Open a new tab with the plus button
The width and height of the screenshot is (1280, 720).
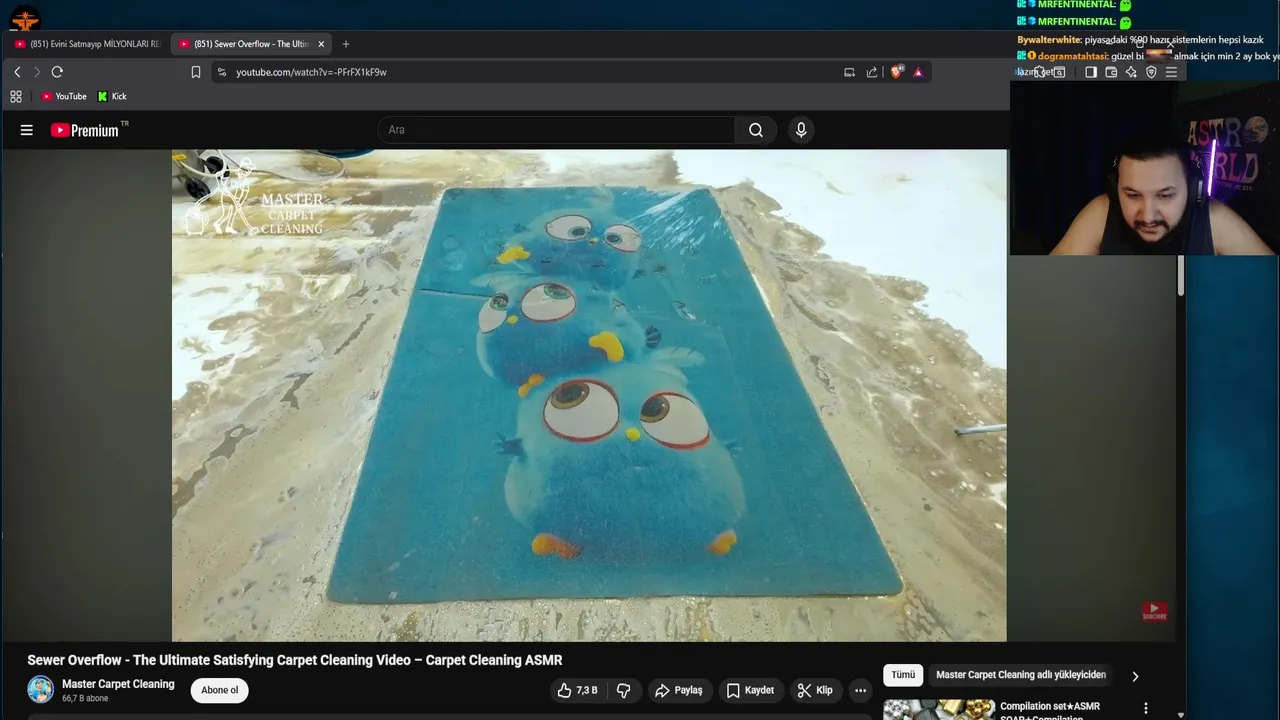[x=346, y=44]
